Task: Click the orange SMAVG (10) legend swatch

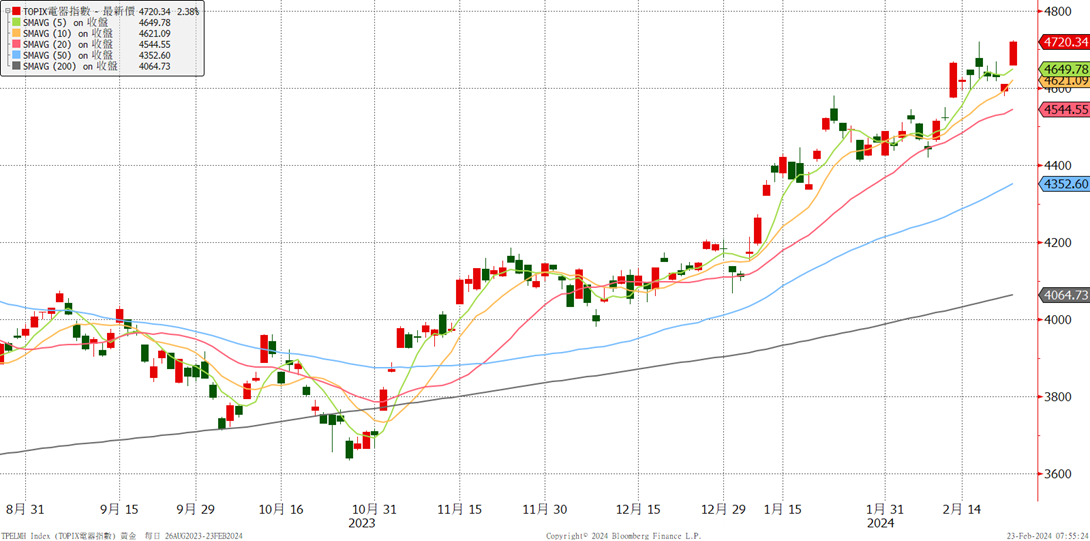Action: (x=17, y=33)
